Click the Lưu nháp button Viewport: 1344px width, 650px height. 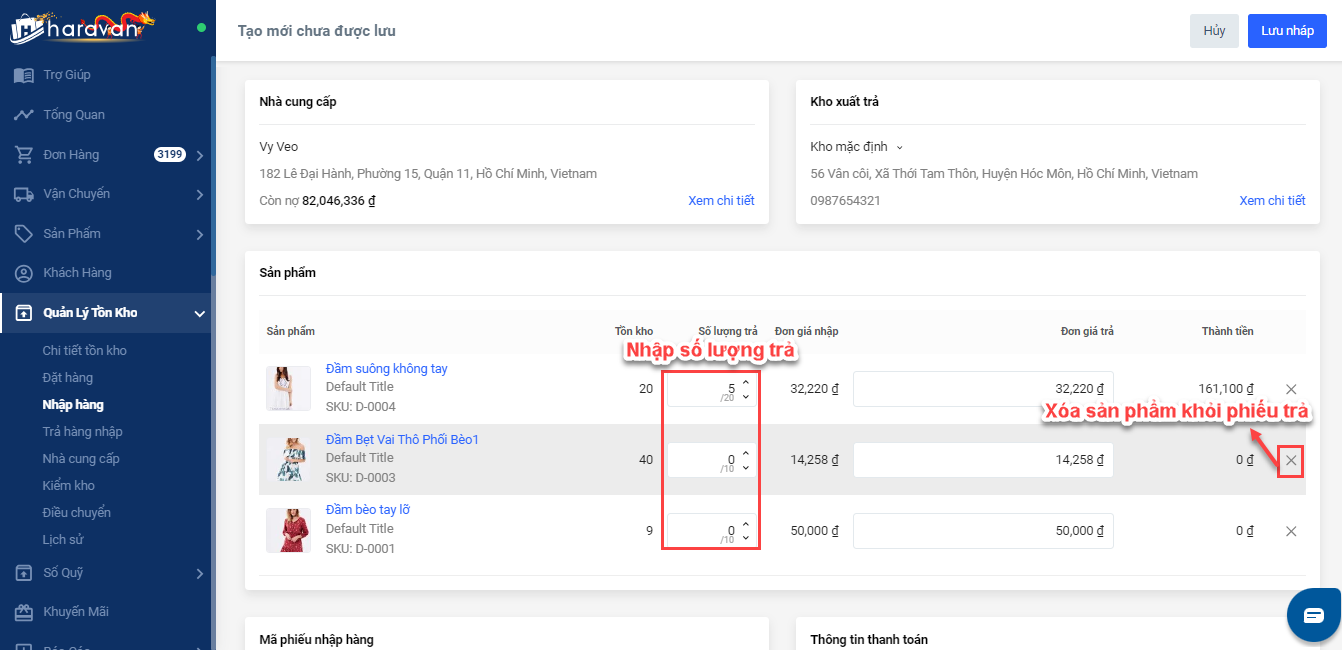pyautogui.click(x=1287, y=31)
